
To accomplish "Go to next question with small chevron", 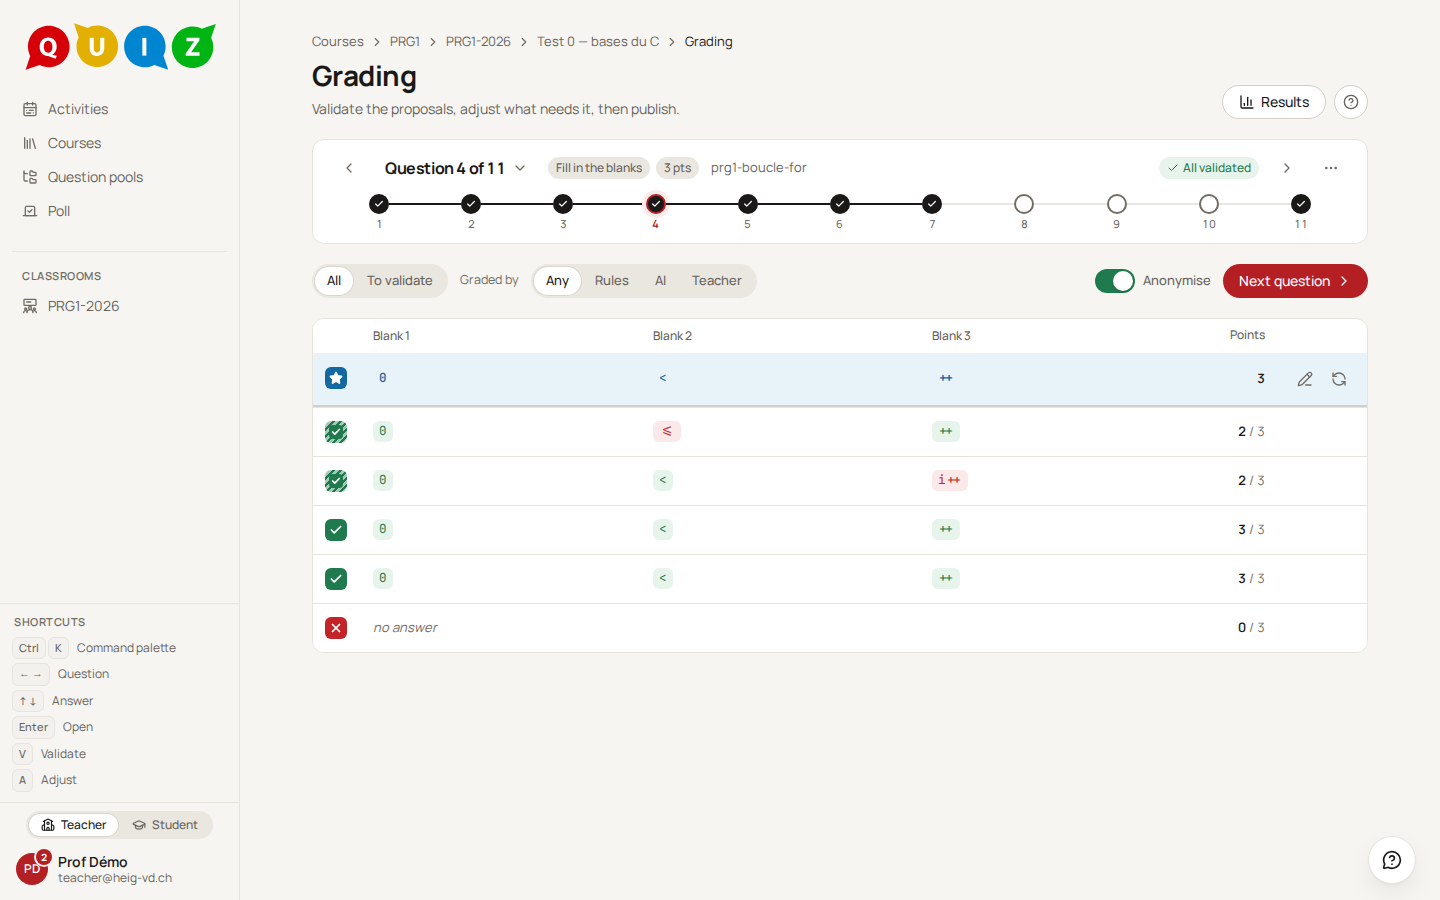I will [x=1287, y=168].
